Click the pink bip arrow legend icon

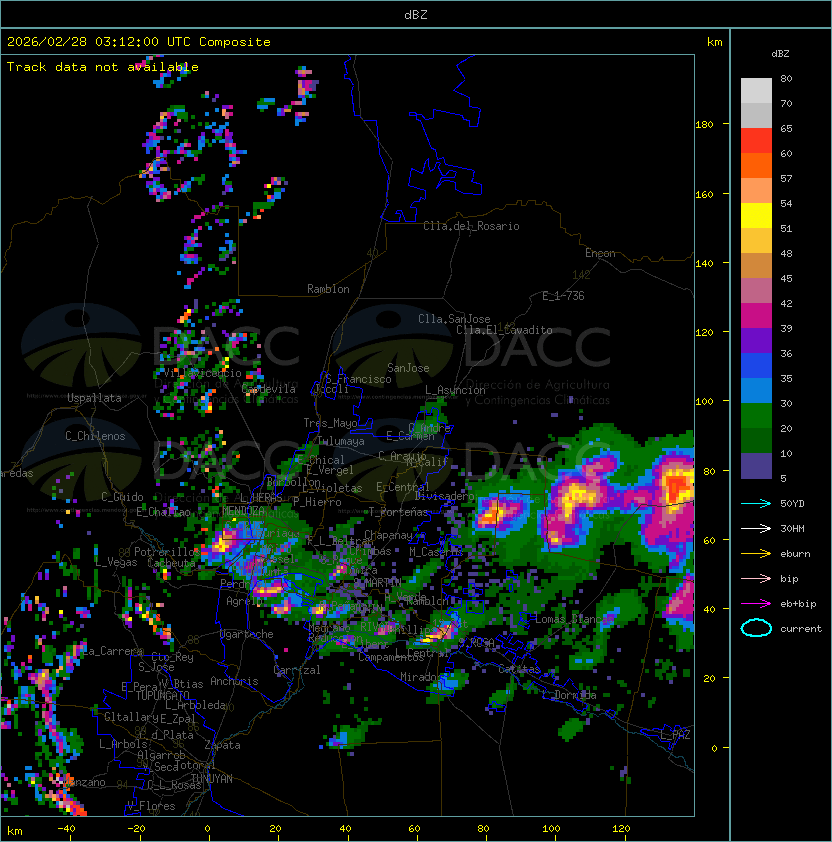[x=756, y=578]
